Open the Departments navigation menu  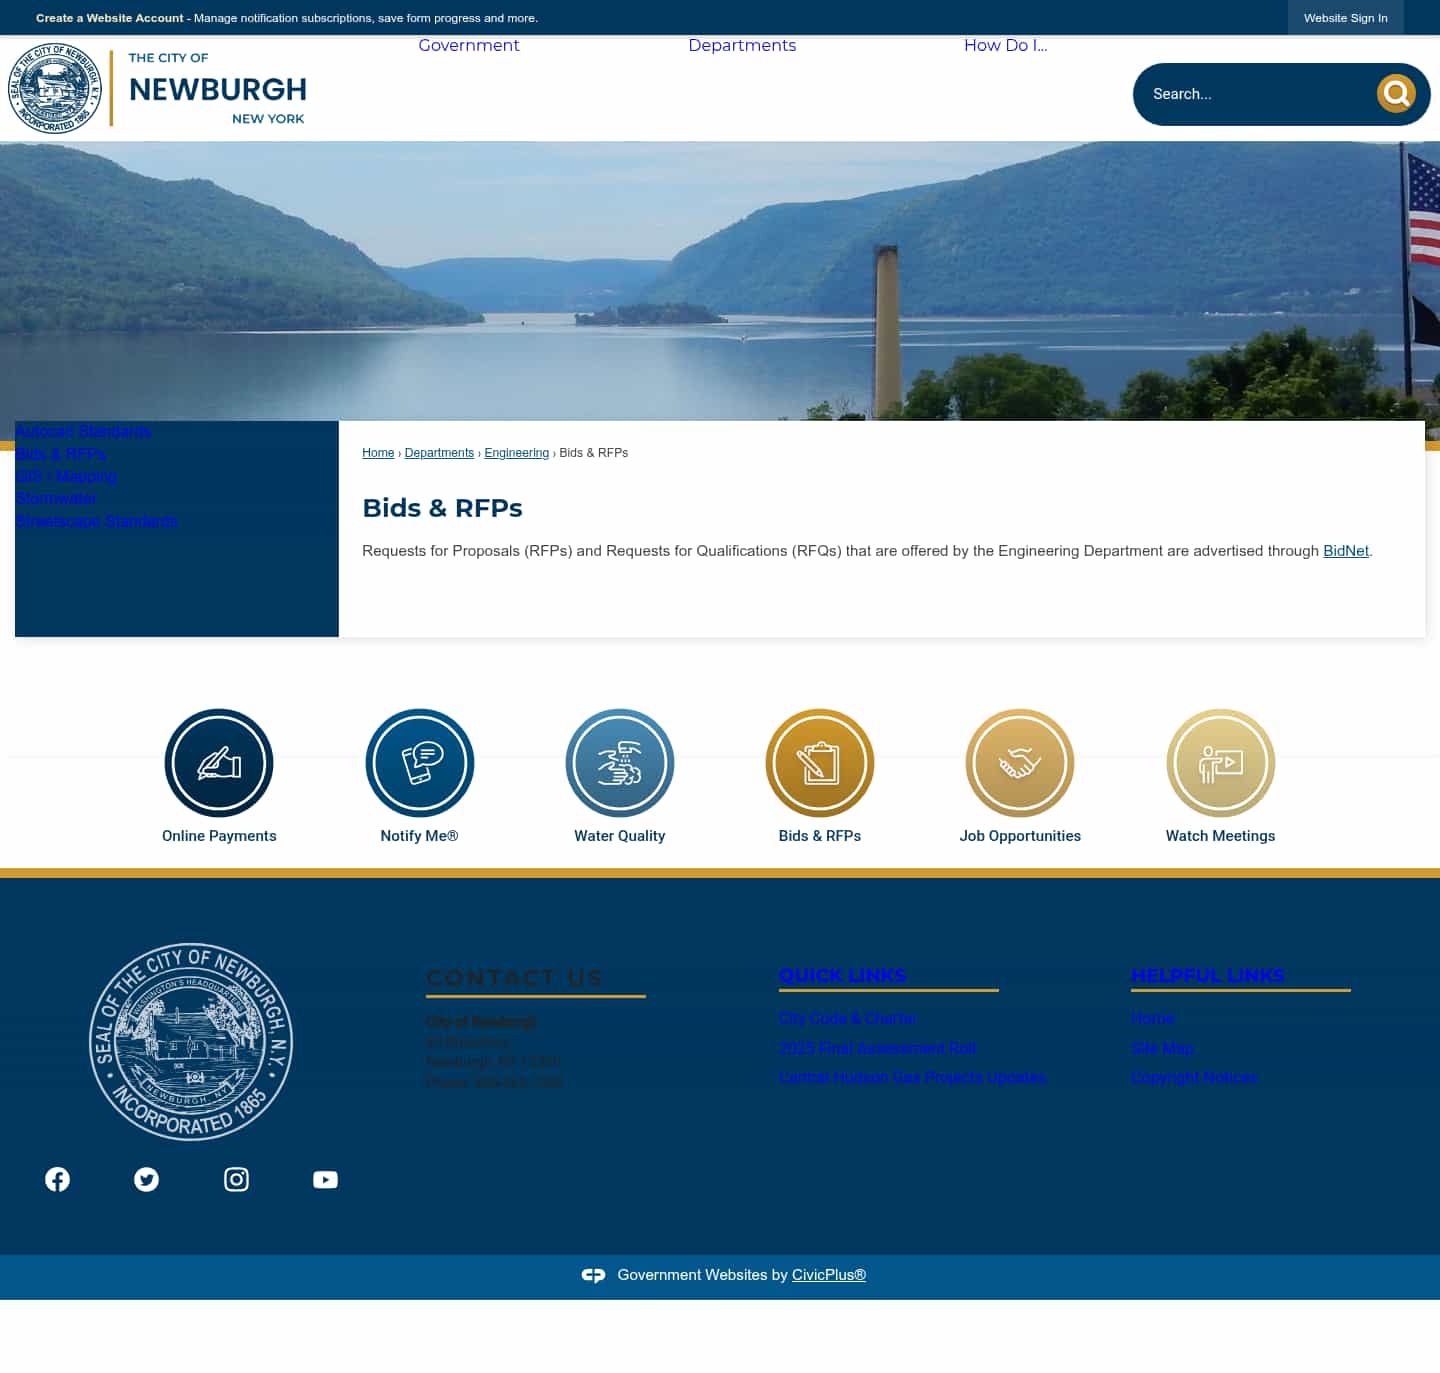[742, 45]
